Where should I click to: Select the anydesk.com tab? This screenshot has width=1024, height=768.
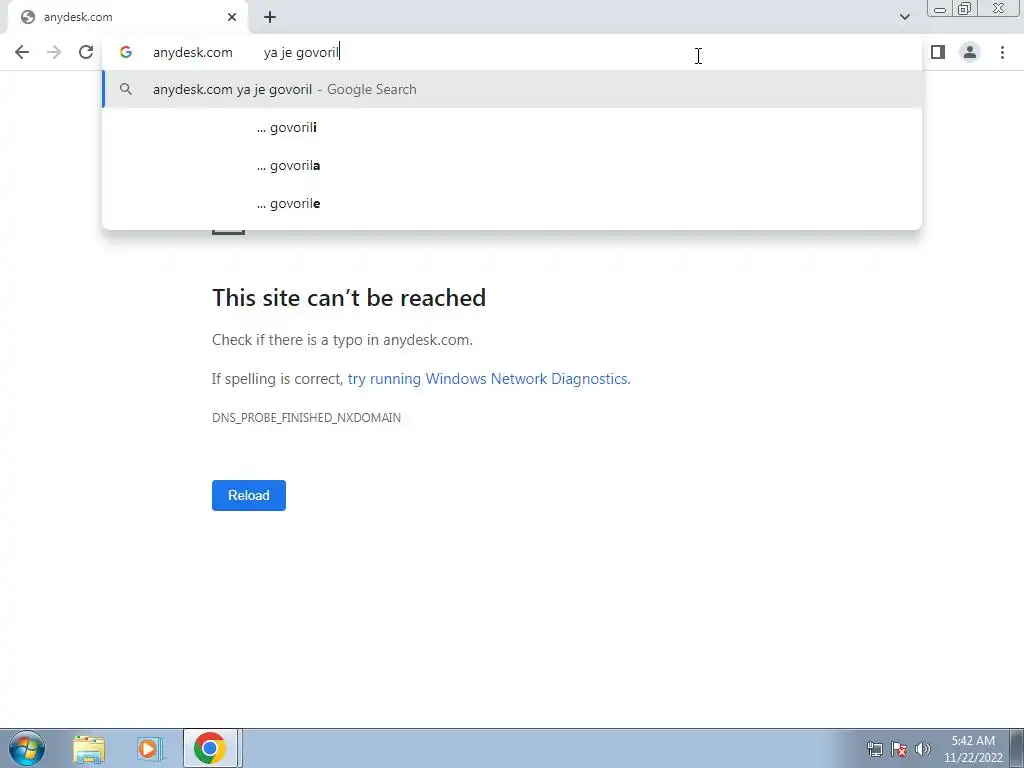pos(127,17)
